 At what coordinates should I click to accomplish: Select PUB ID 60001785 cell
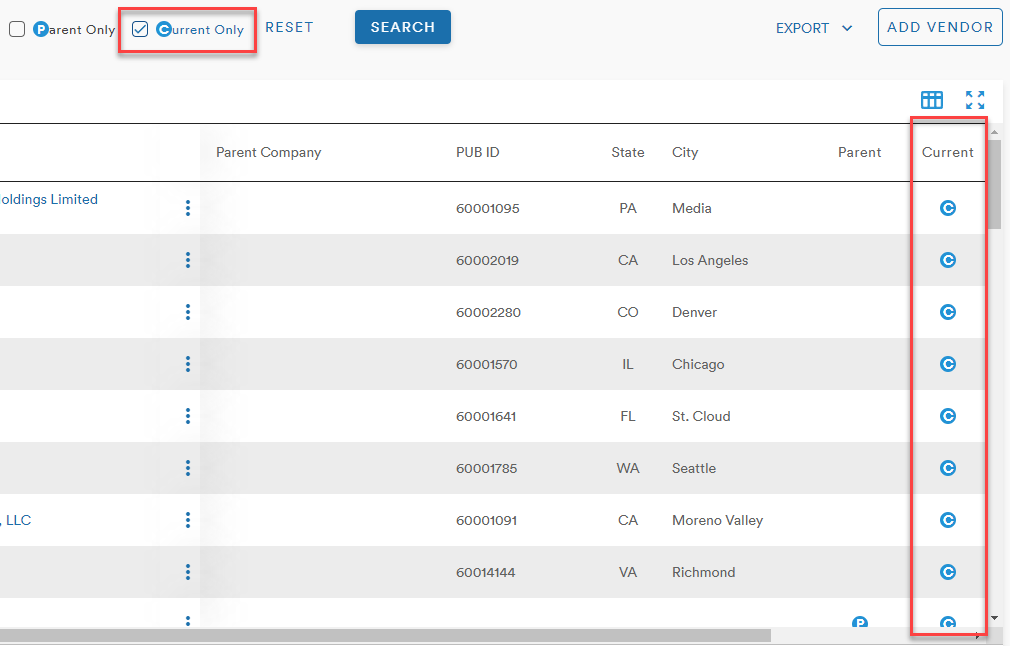pos(486,468)
